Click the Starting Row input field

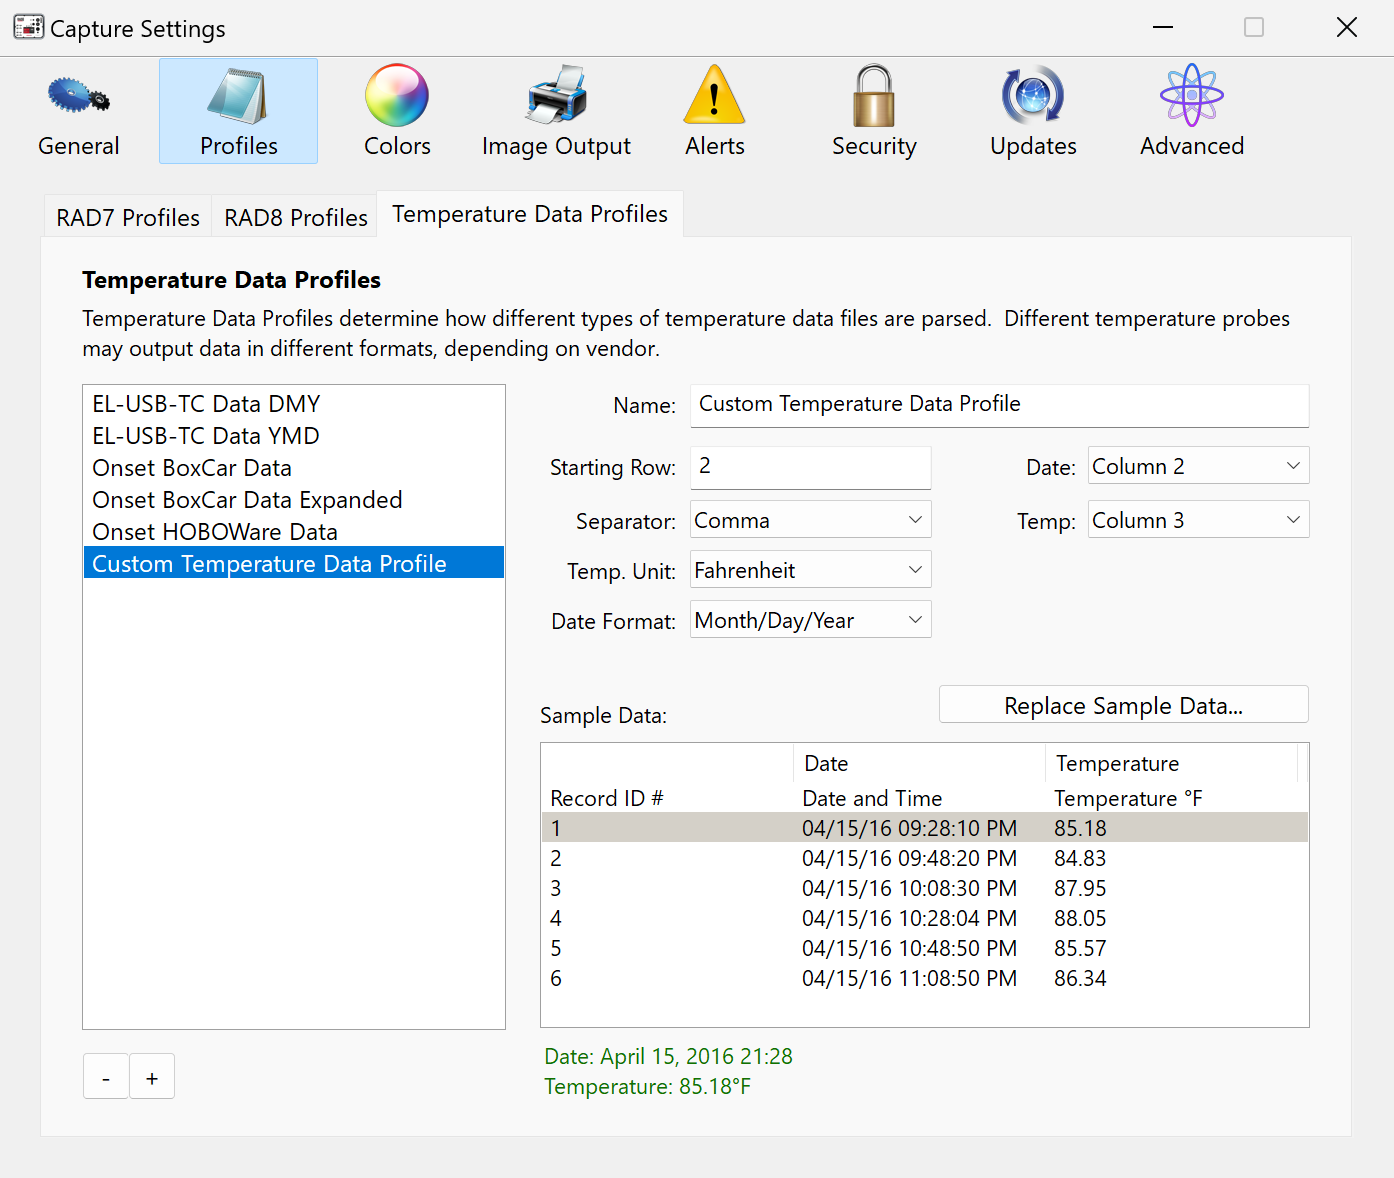[810, 467]
